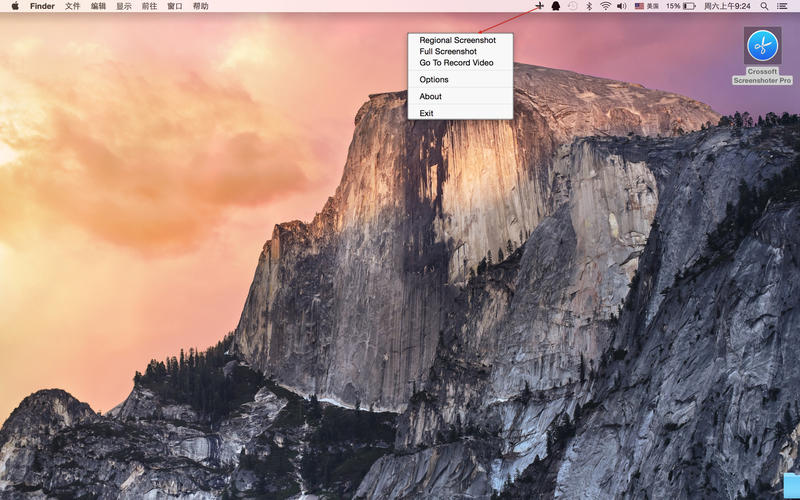
Task: Click the volume speaker icon
Action: 621,6
